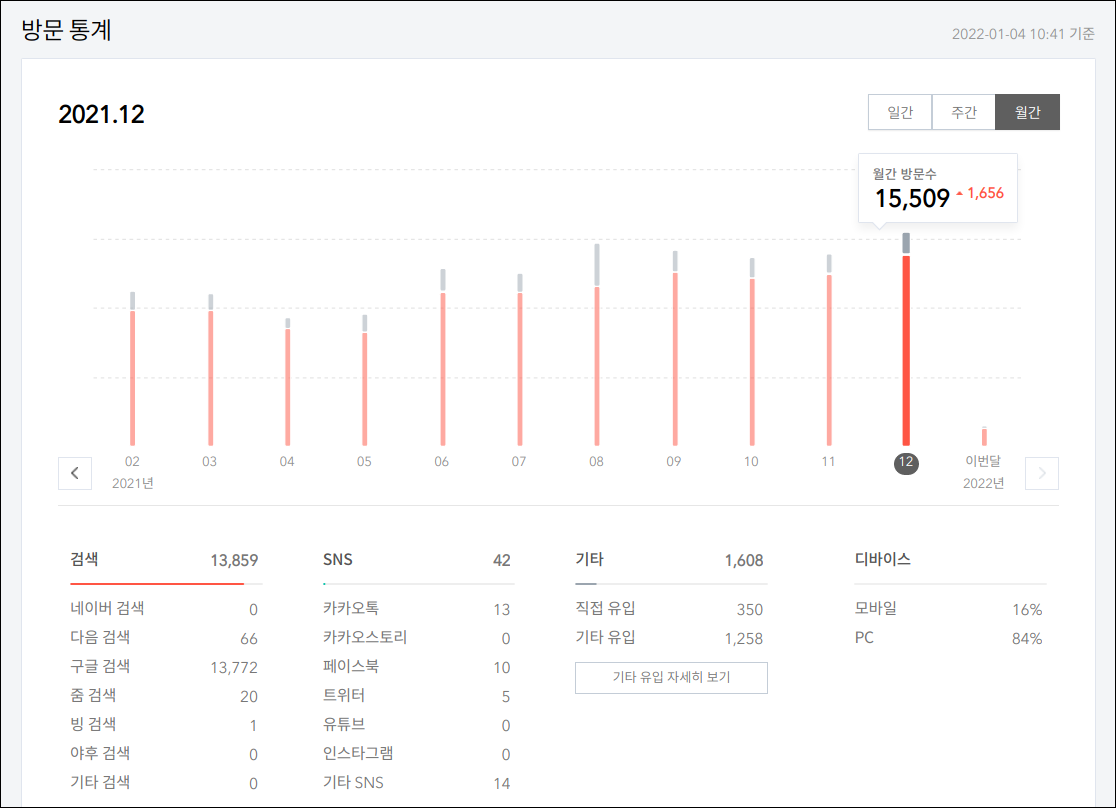This screenshot has height=808, width=1116.
Task: Click the 모바일 device row
Action: click(x=949, y=609)
